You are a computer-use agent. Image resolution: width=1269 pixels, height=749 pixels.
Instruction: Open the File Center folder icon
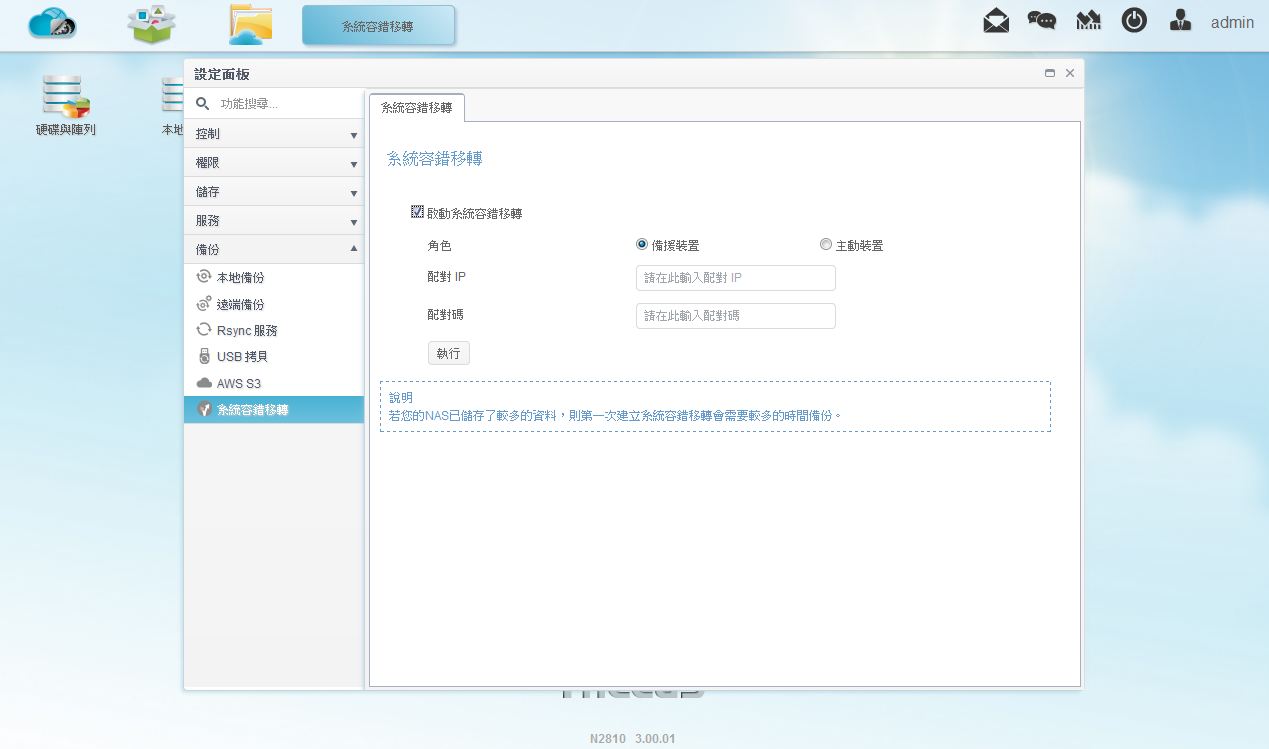click(x=250, y=24)
